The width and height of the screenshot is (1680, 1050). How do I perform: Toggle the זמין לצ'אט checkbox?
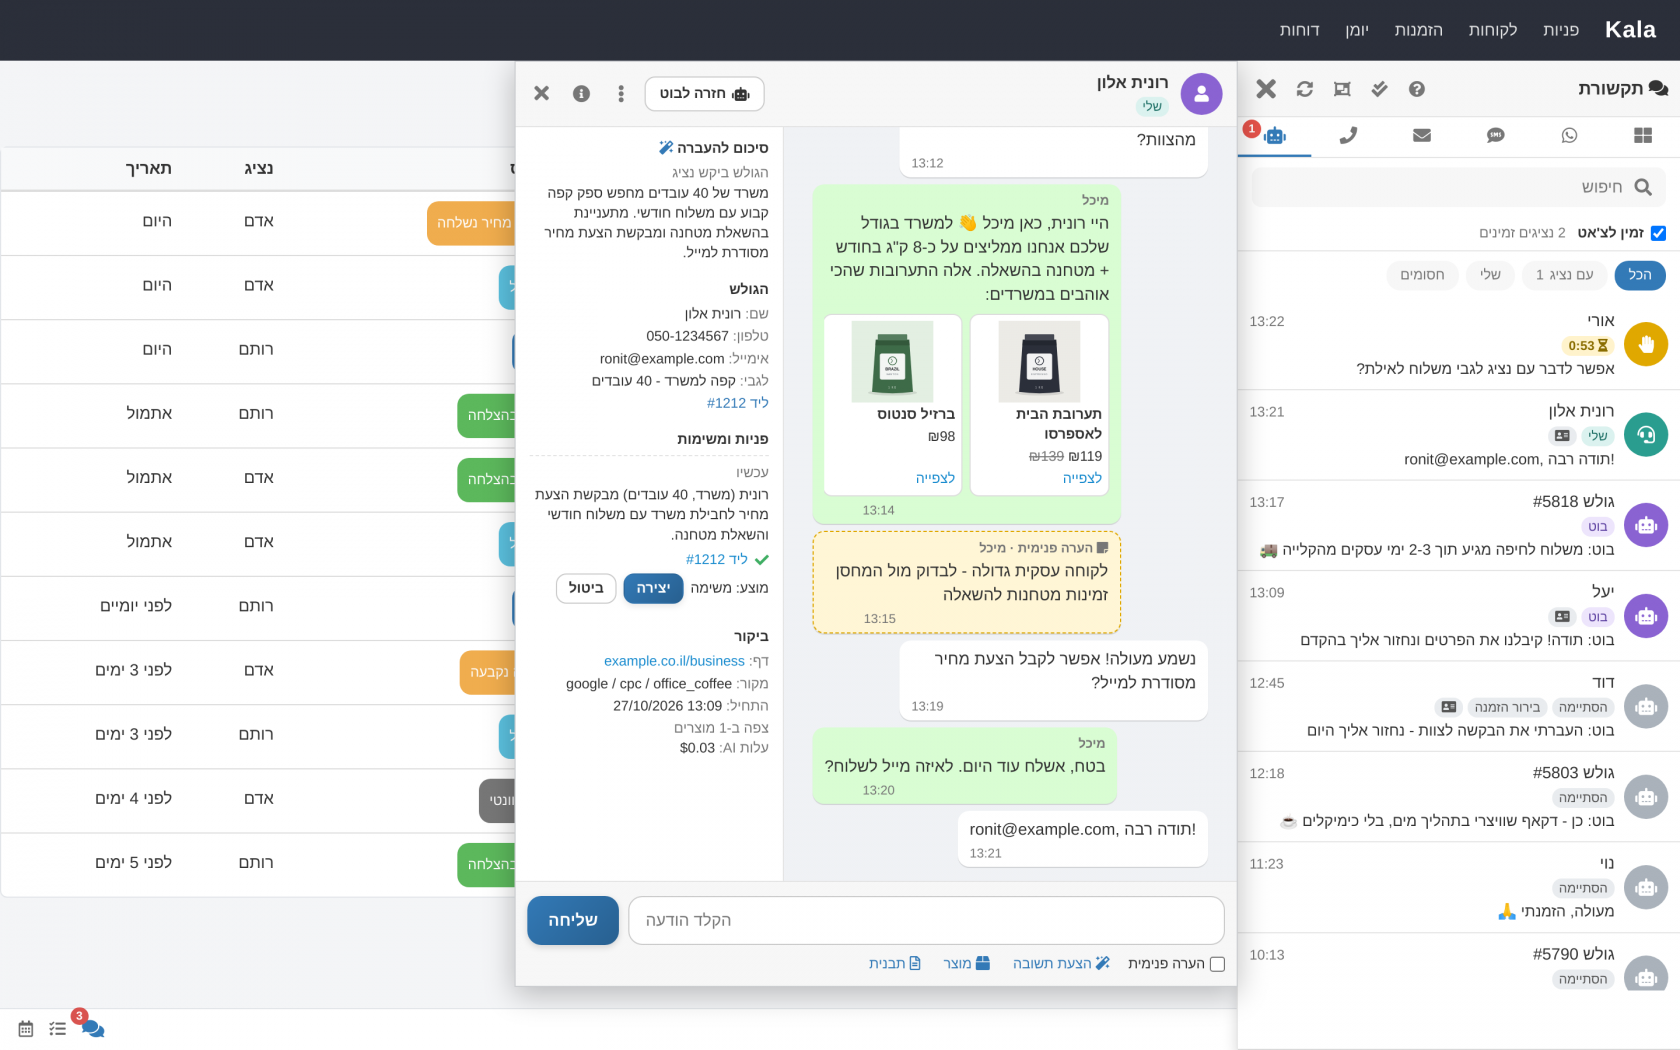point(1658,233)
